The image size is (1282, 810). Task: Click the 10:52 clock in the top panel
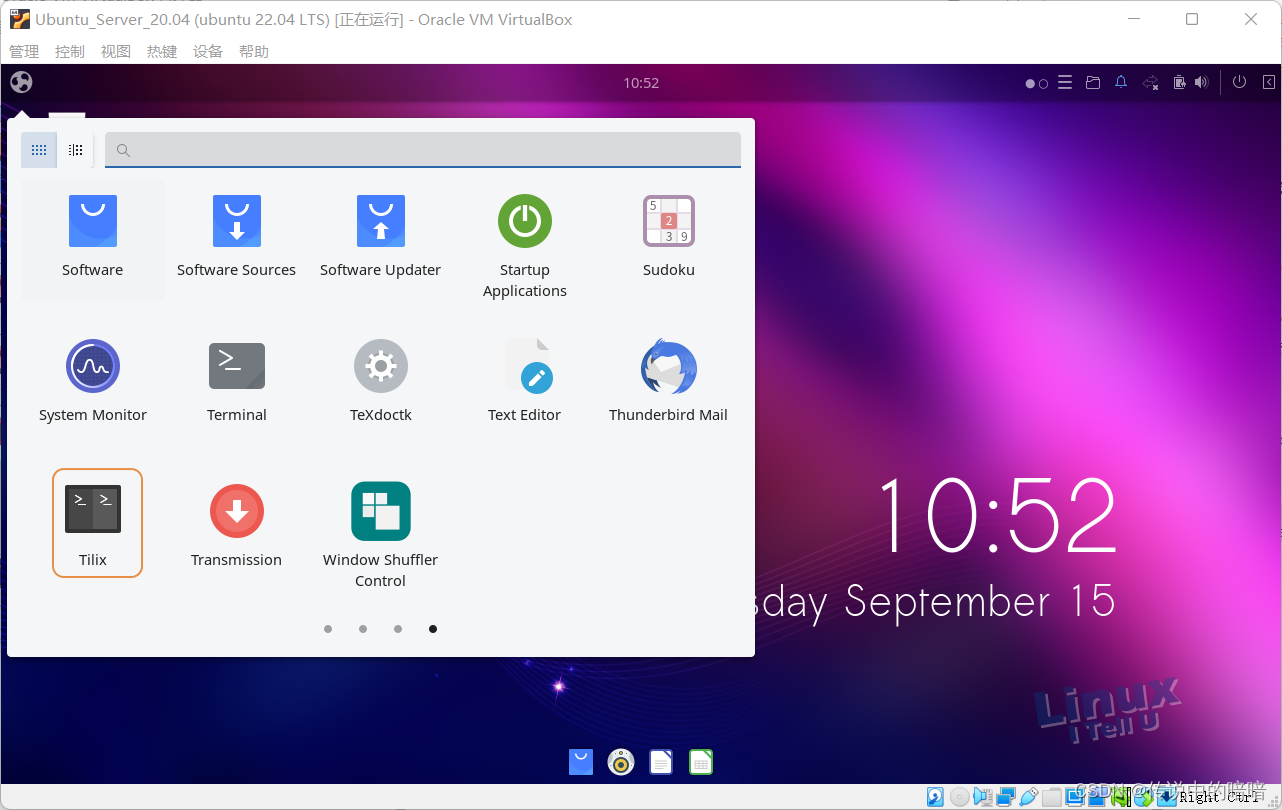641,83
